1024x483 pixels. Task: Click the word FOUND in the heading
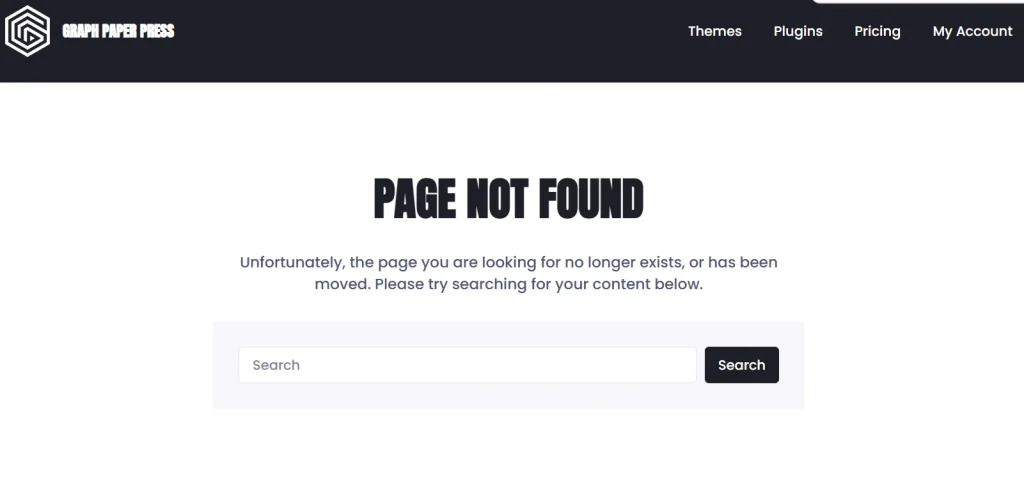point(591,199)
